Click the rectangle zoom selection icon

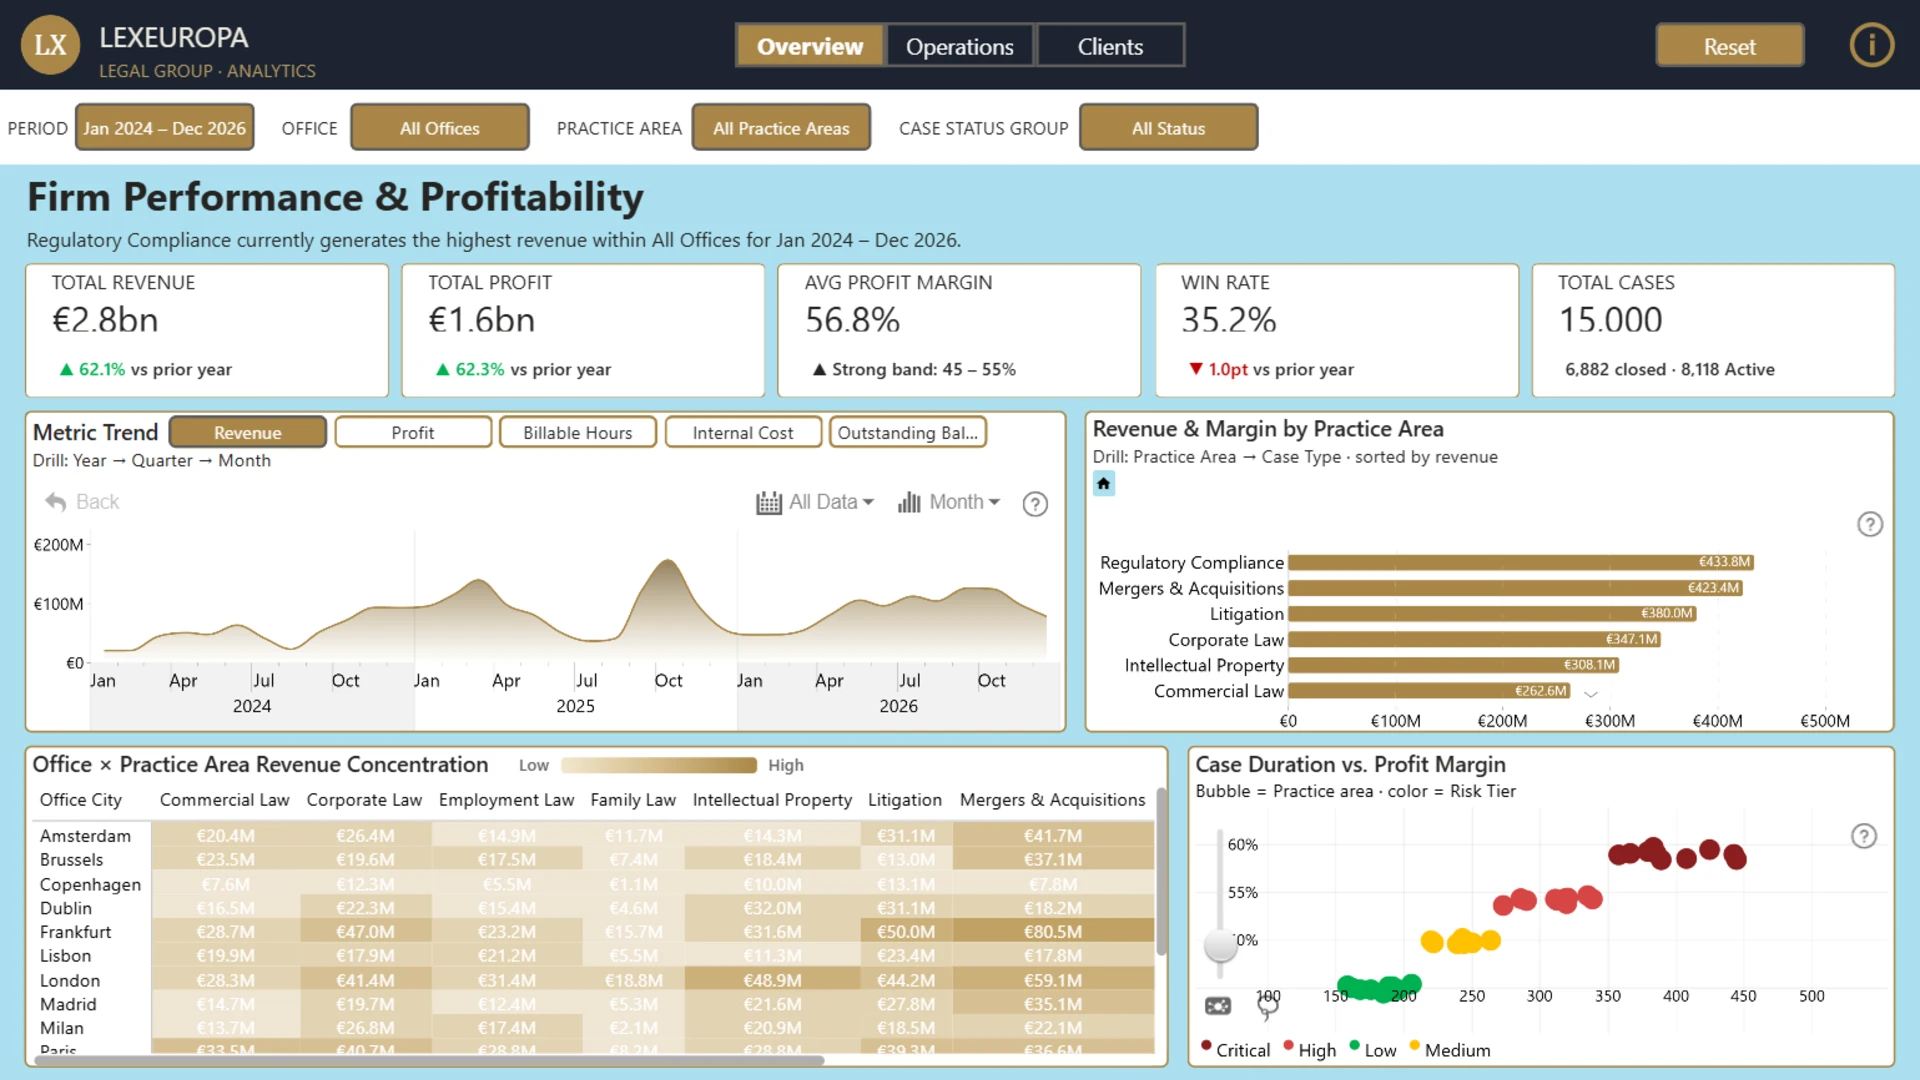pyautogui.click(x=1218, y=1006)
